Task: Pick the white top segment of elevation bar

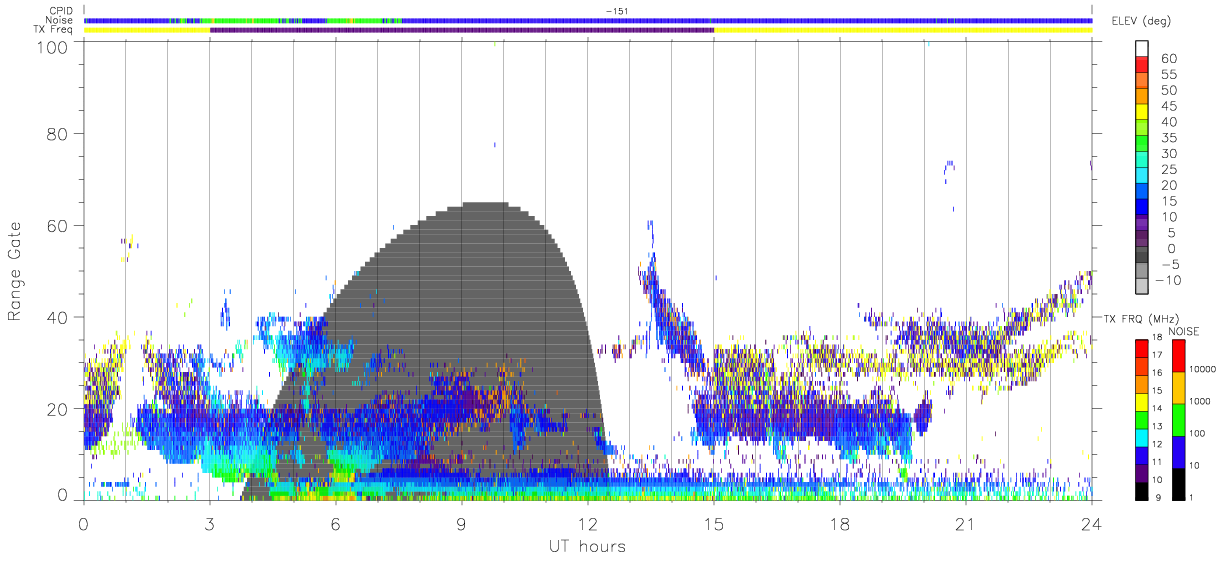Action: tap(1142, 48)
